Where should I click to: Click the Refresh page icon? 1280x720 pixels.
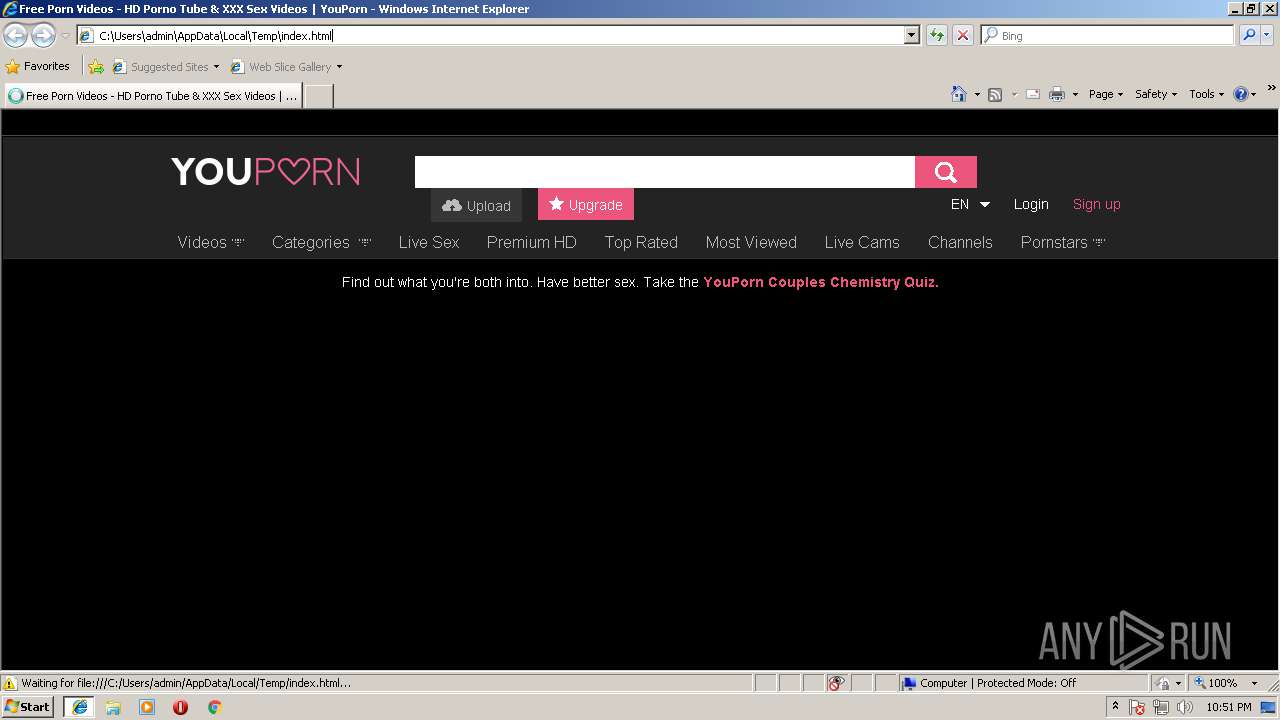tap(937, 36)
